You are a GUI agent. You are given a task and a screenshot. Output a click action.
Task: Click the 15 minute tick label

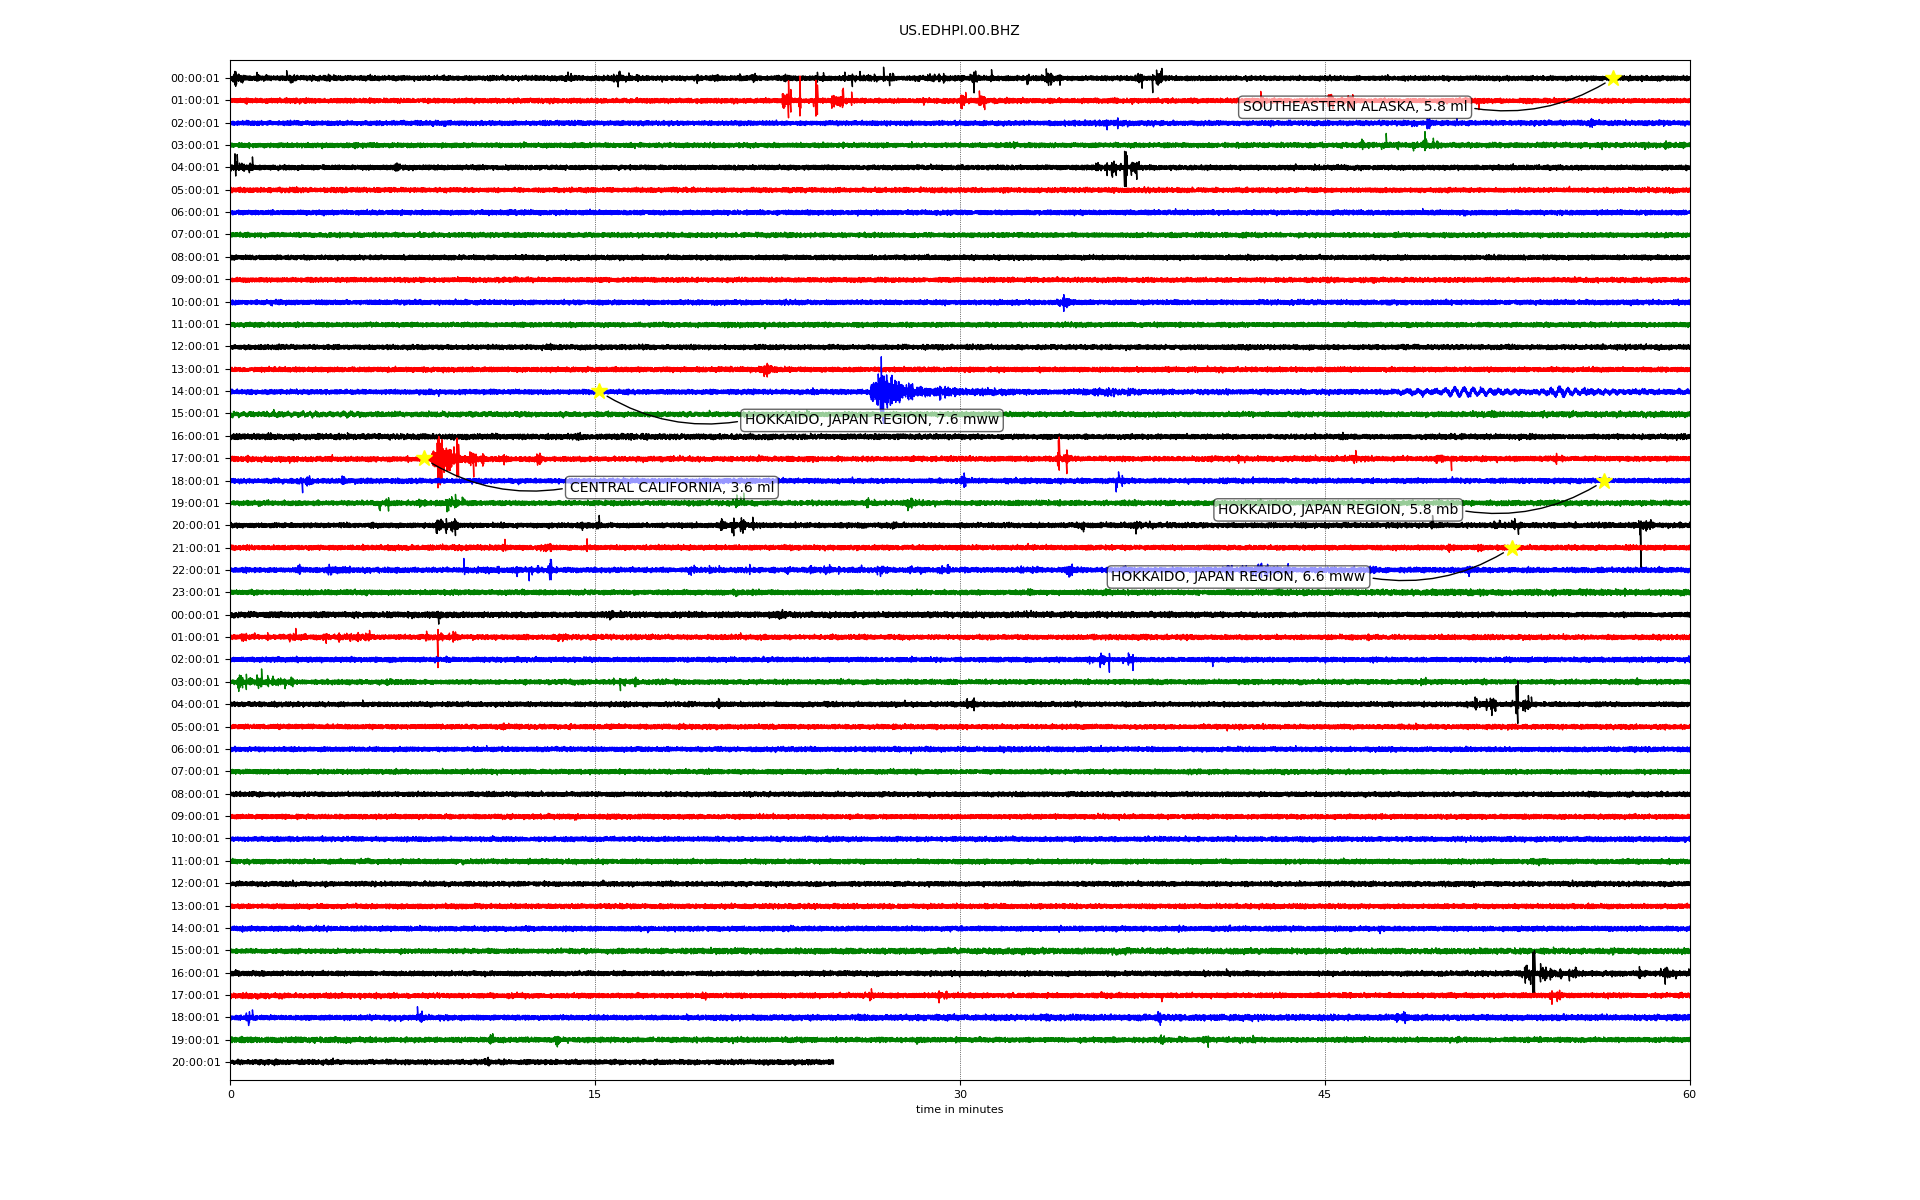595,1094
